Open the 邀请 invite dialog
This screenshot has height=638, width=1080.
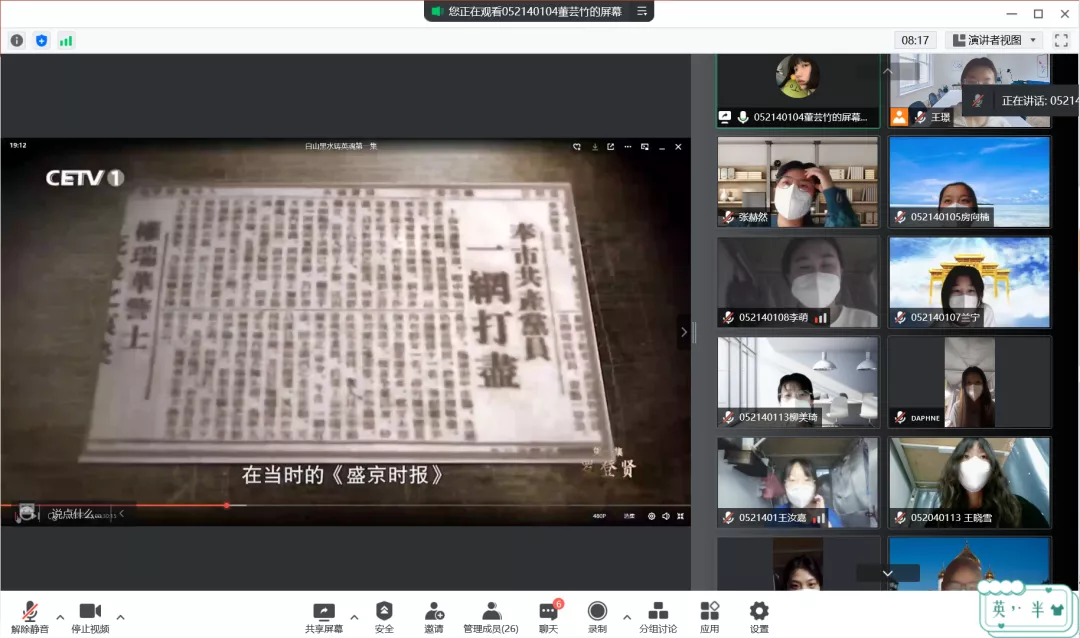pos(434,617)
